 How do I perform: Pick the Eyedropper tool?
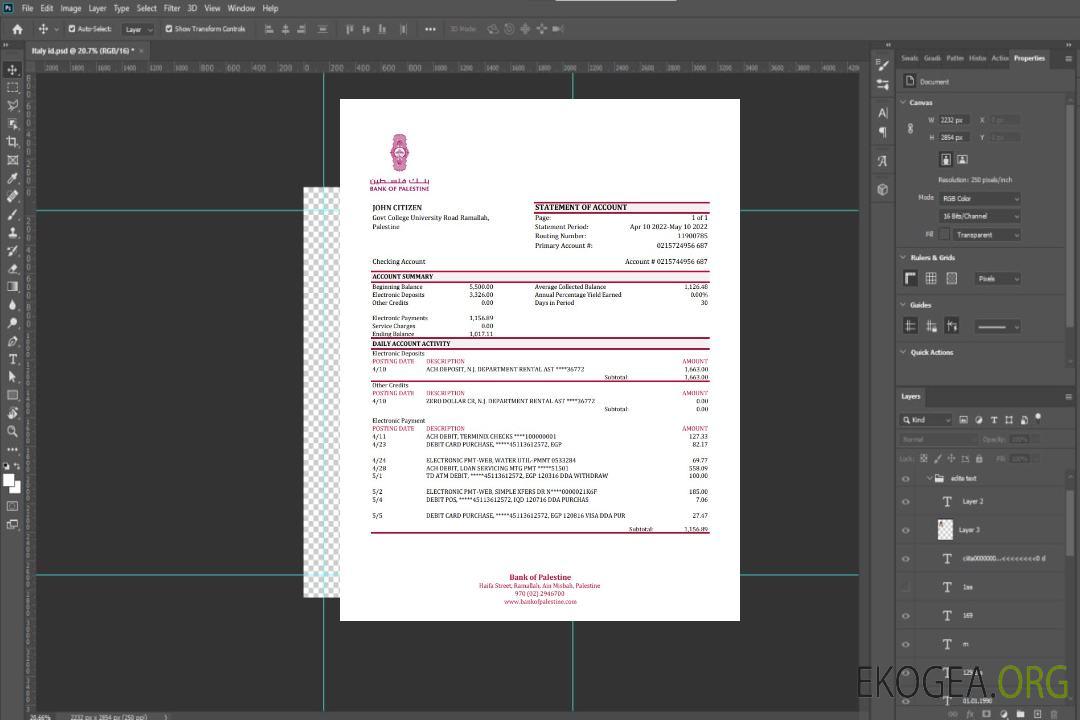(x=13, y=178)
